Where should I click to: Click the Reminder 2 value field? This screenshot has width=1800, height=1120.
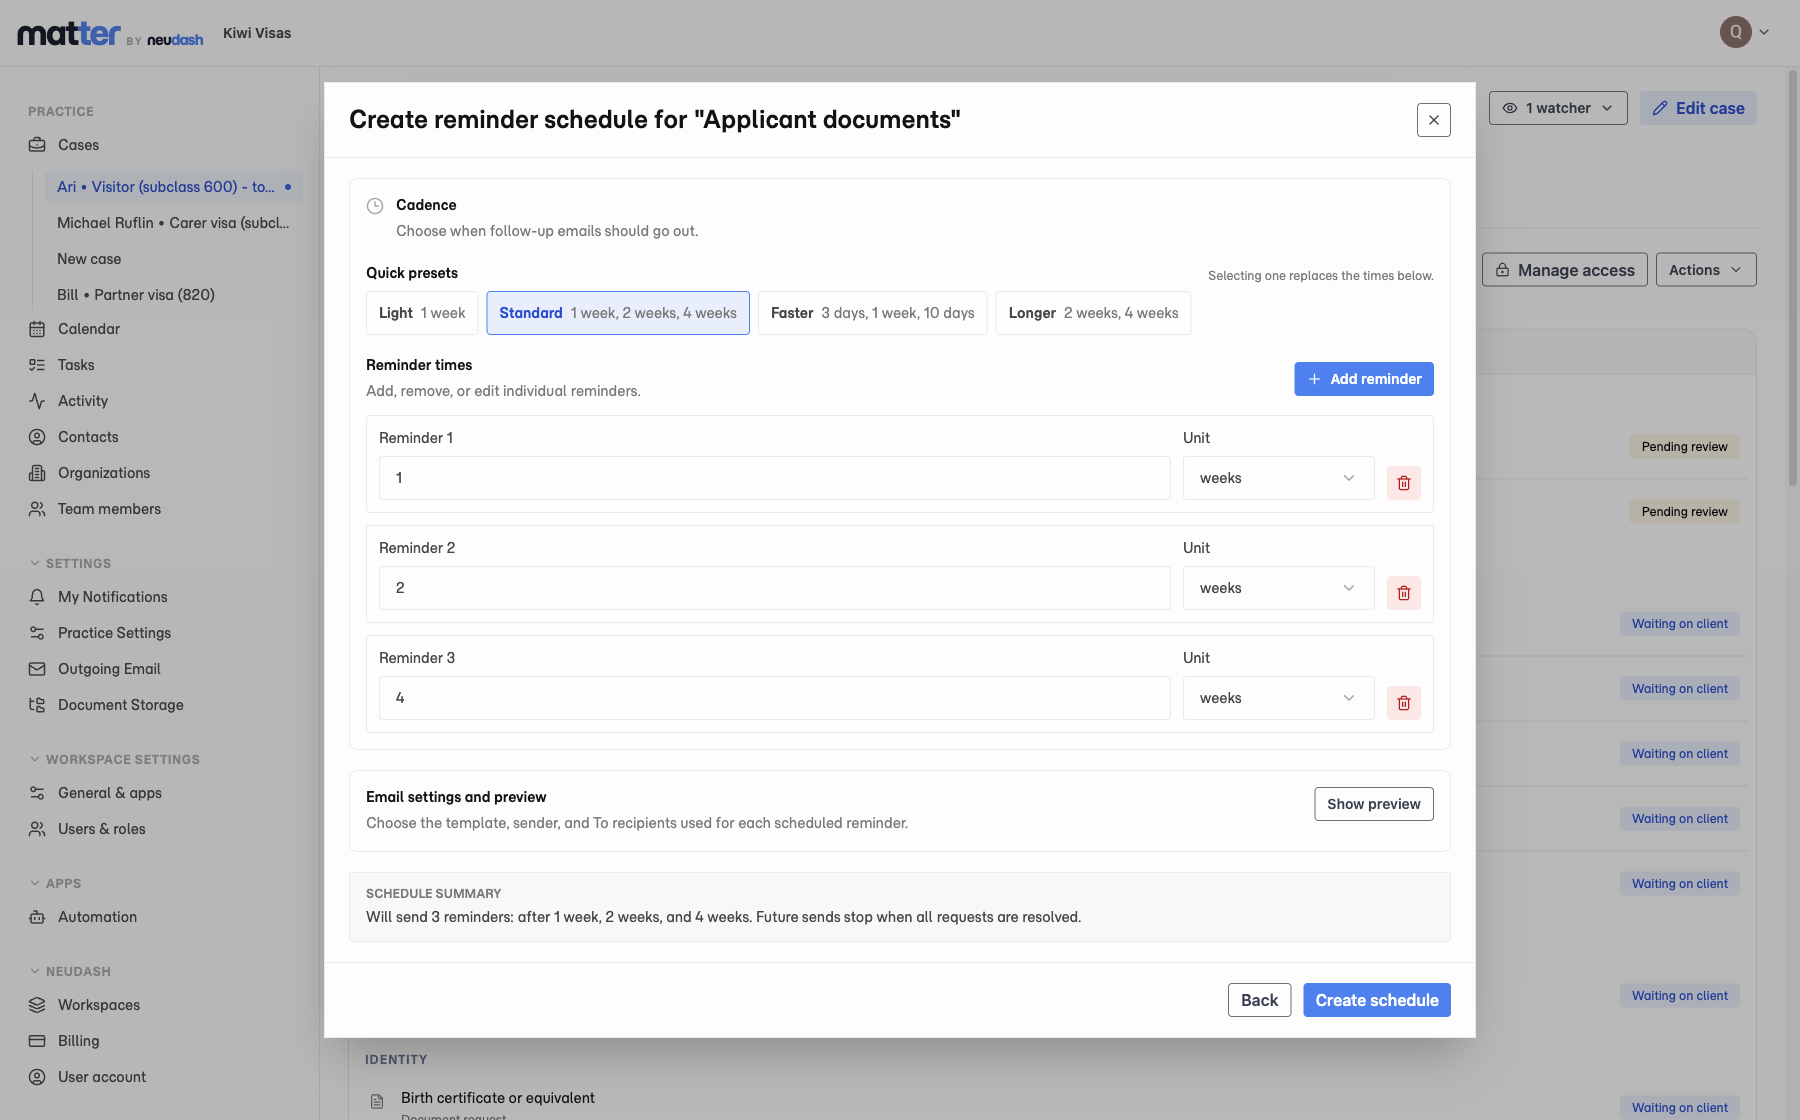[x=774, y=588]
